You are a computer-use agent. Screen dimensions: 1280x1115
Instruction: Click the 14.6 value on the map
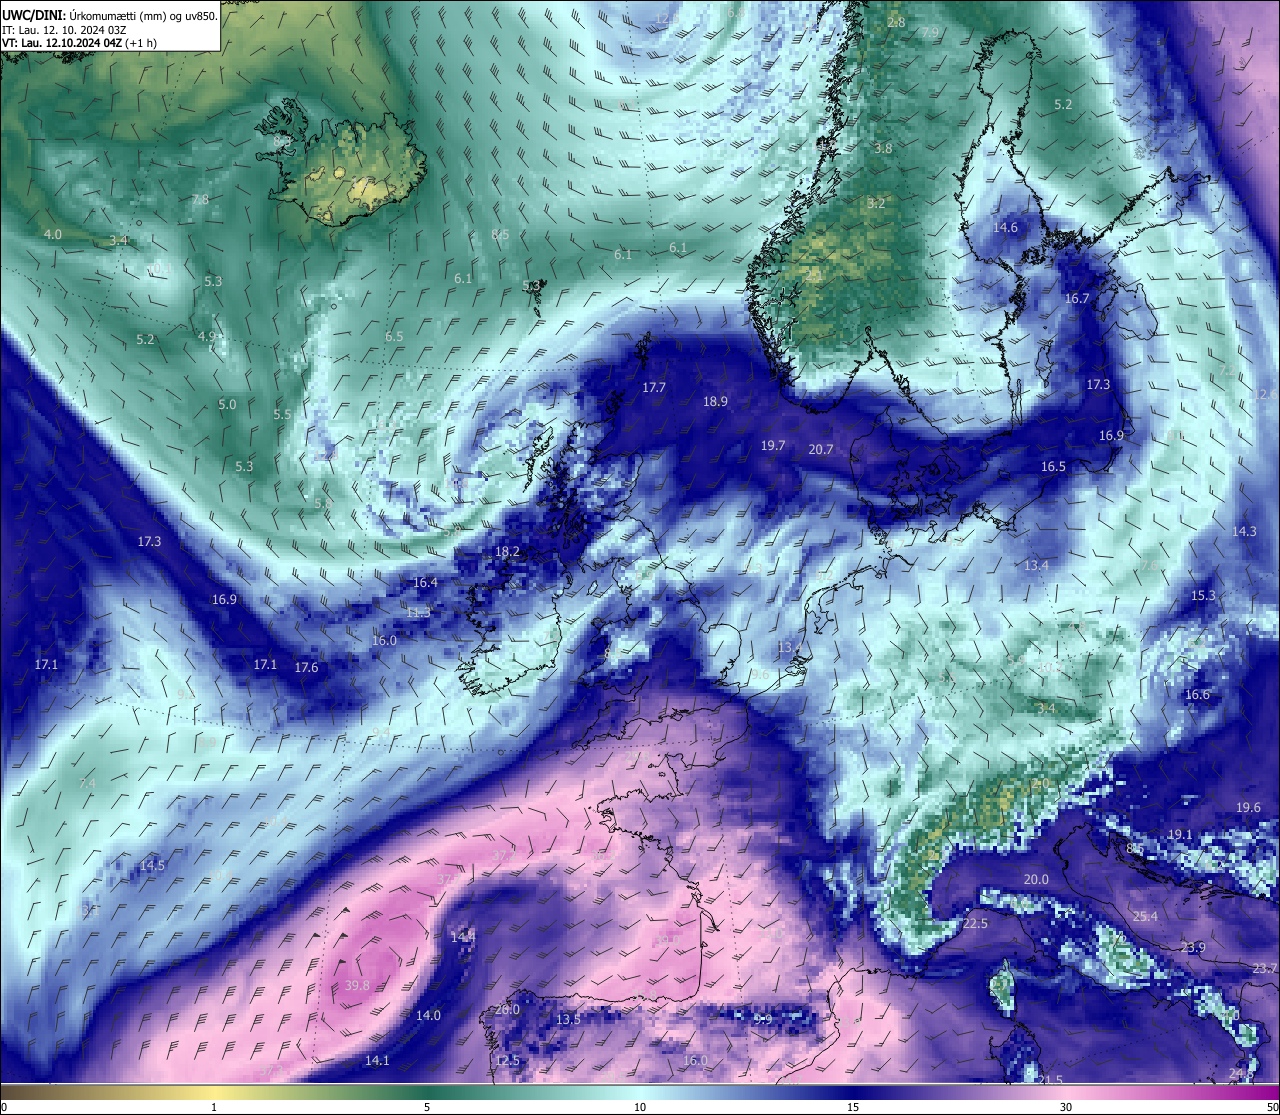(1005, 227)
